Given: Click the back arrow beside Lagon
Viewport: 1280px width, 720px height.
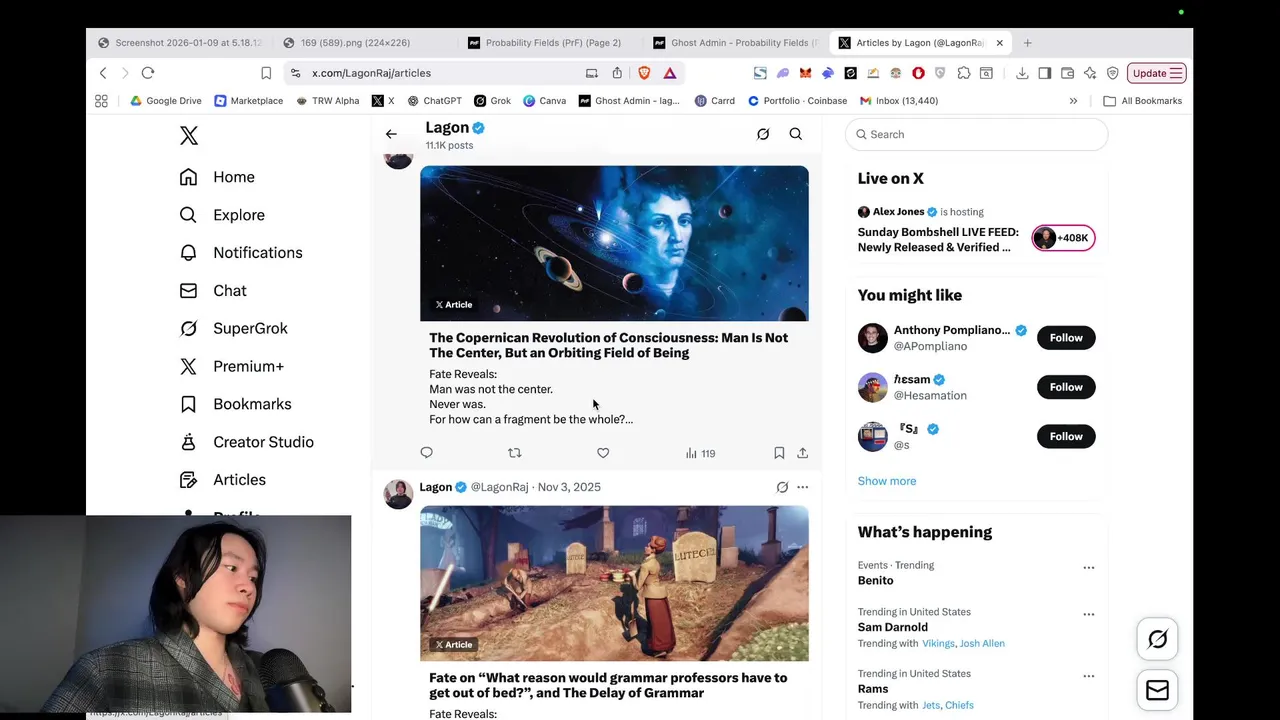Looking at the screenshot, I should tap(391, 134).
